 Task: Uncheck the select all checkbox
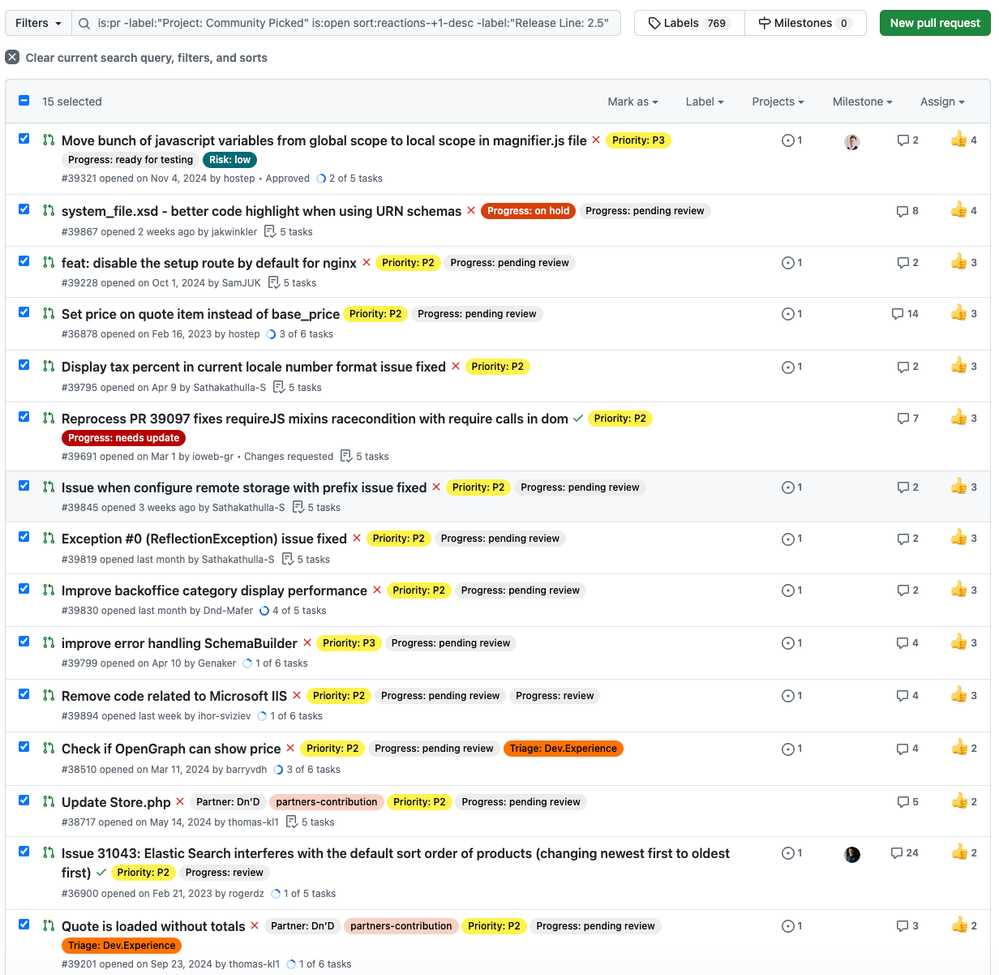pyautogui.click(x=24, y=101)
